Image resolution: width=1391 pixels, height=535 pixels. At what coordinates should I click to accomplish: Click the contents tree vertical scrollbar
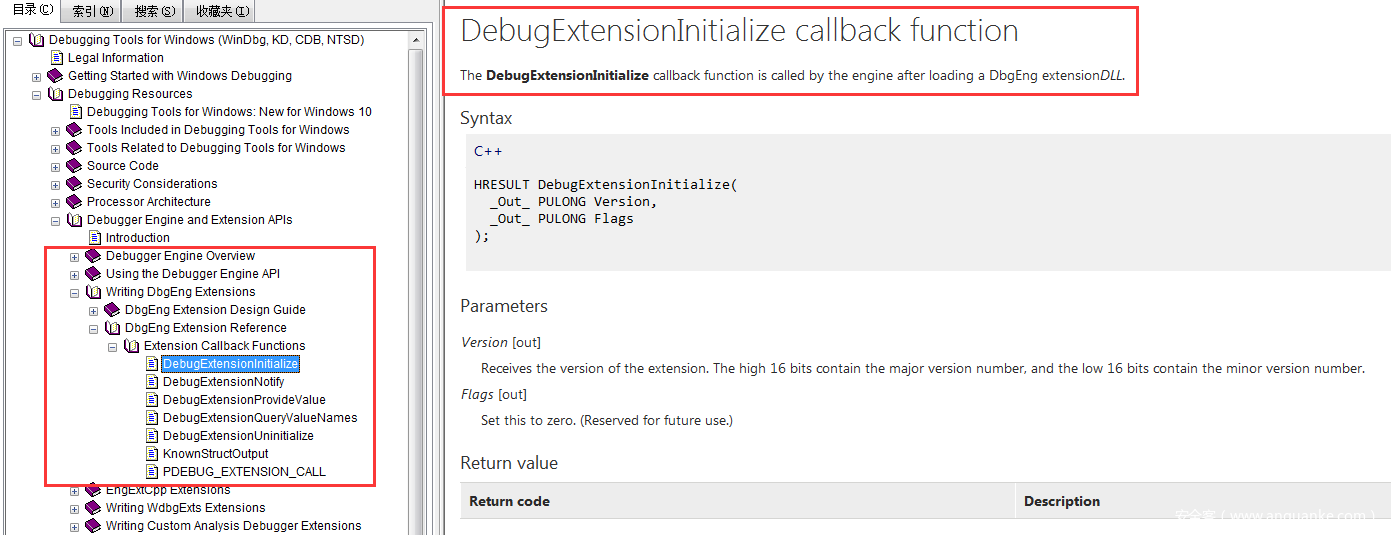click(418, 280)
